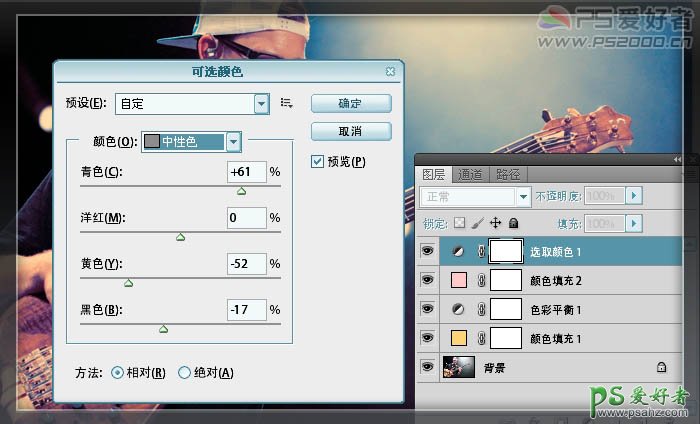Viewport: 700px width, 424px height.
Task: Click the 确定 OK button
Action: point(350,103)
